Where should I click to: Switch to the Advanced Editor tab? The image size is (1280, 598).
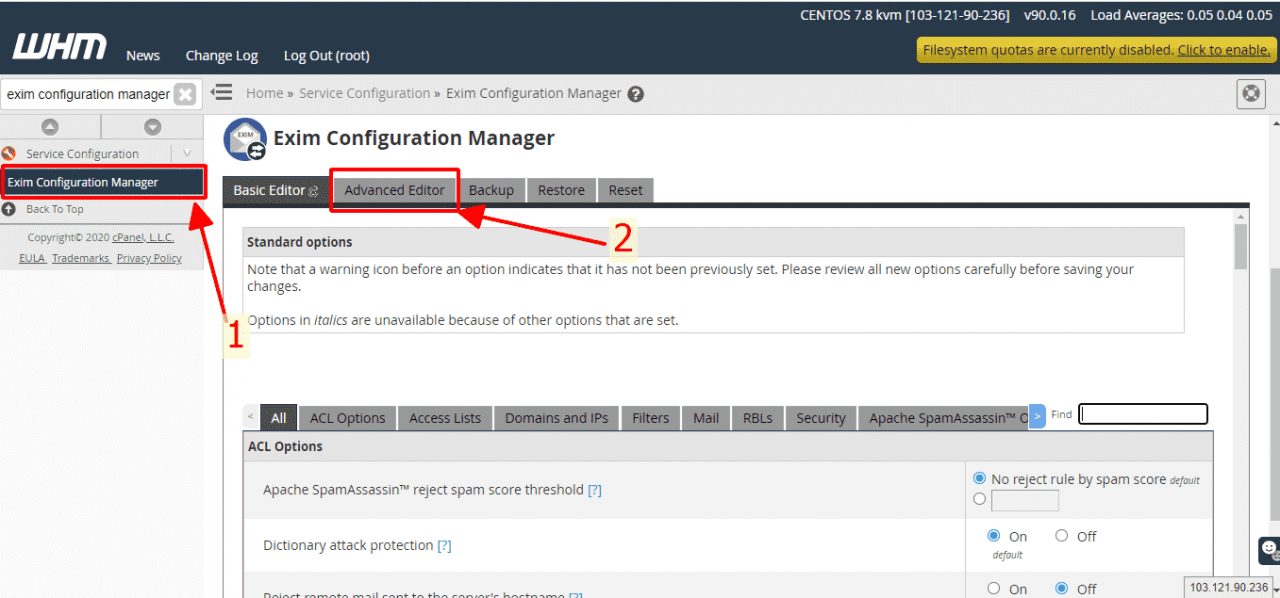point(394,190)
